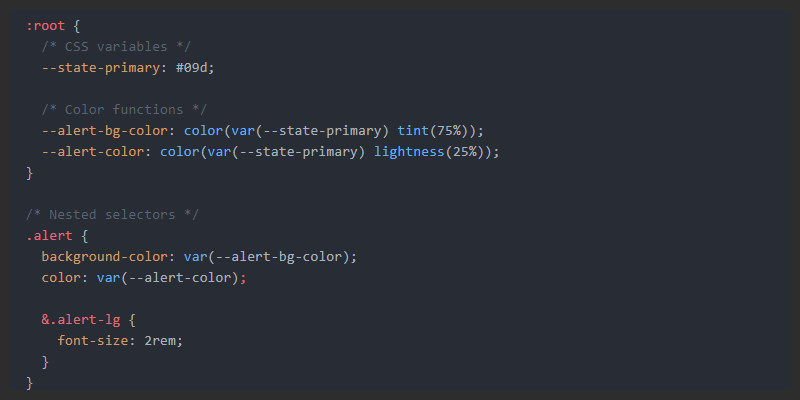
Task: Click the 2rem font size value
Action: pos(161,341)
